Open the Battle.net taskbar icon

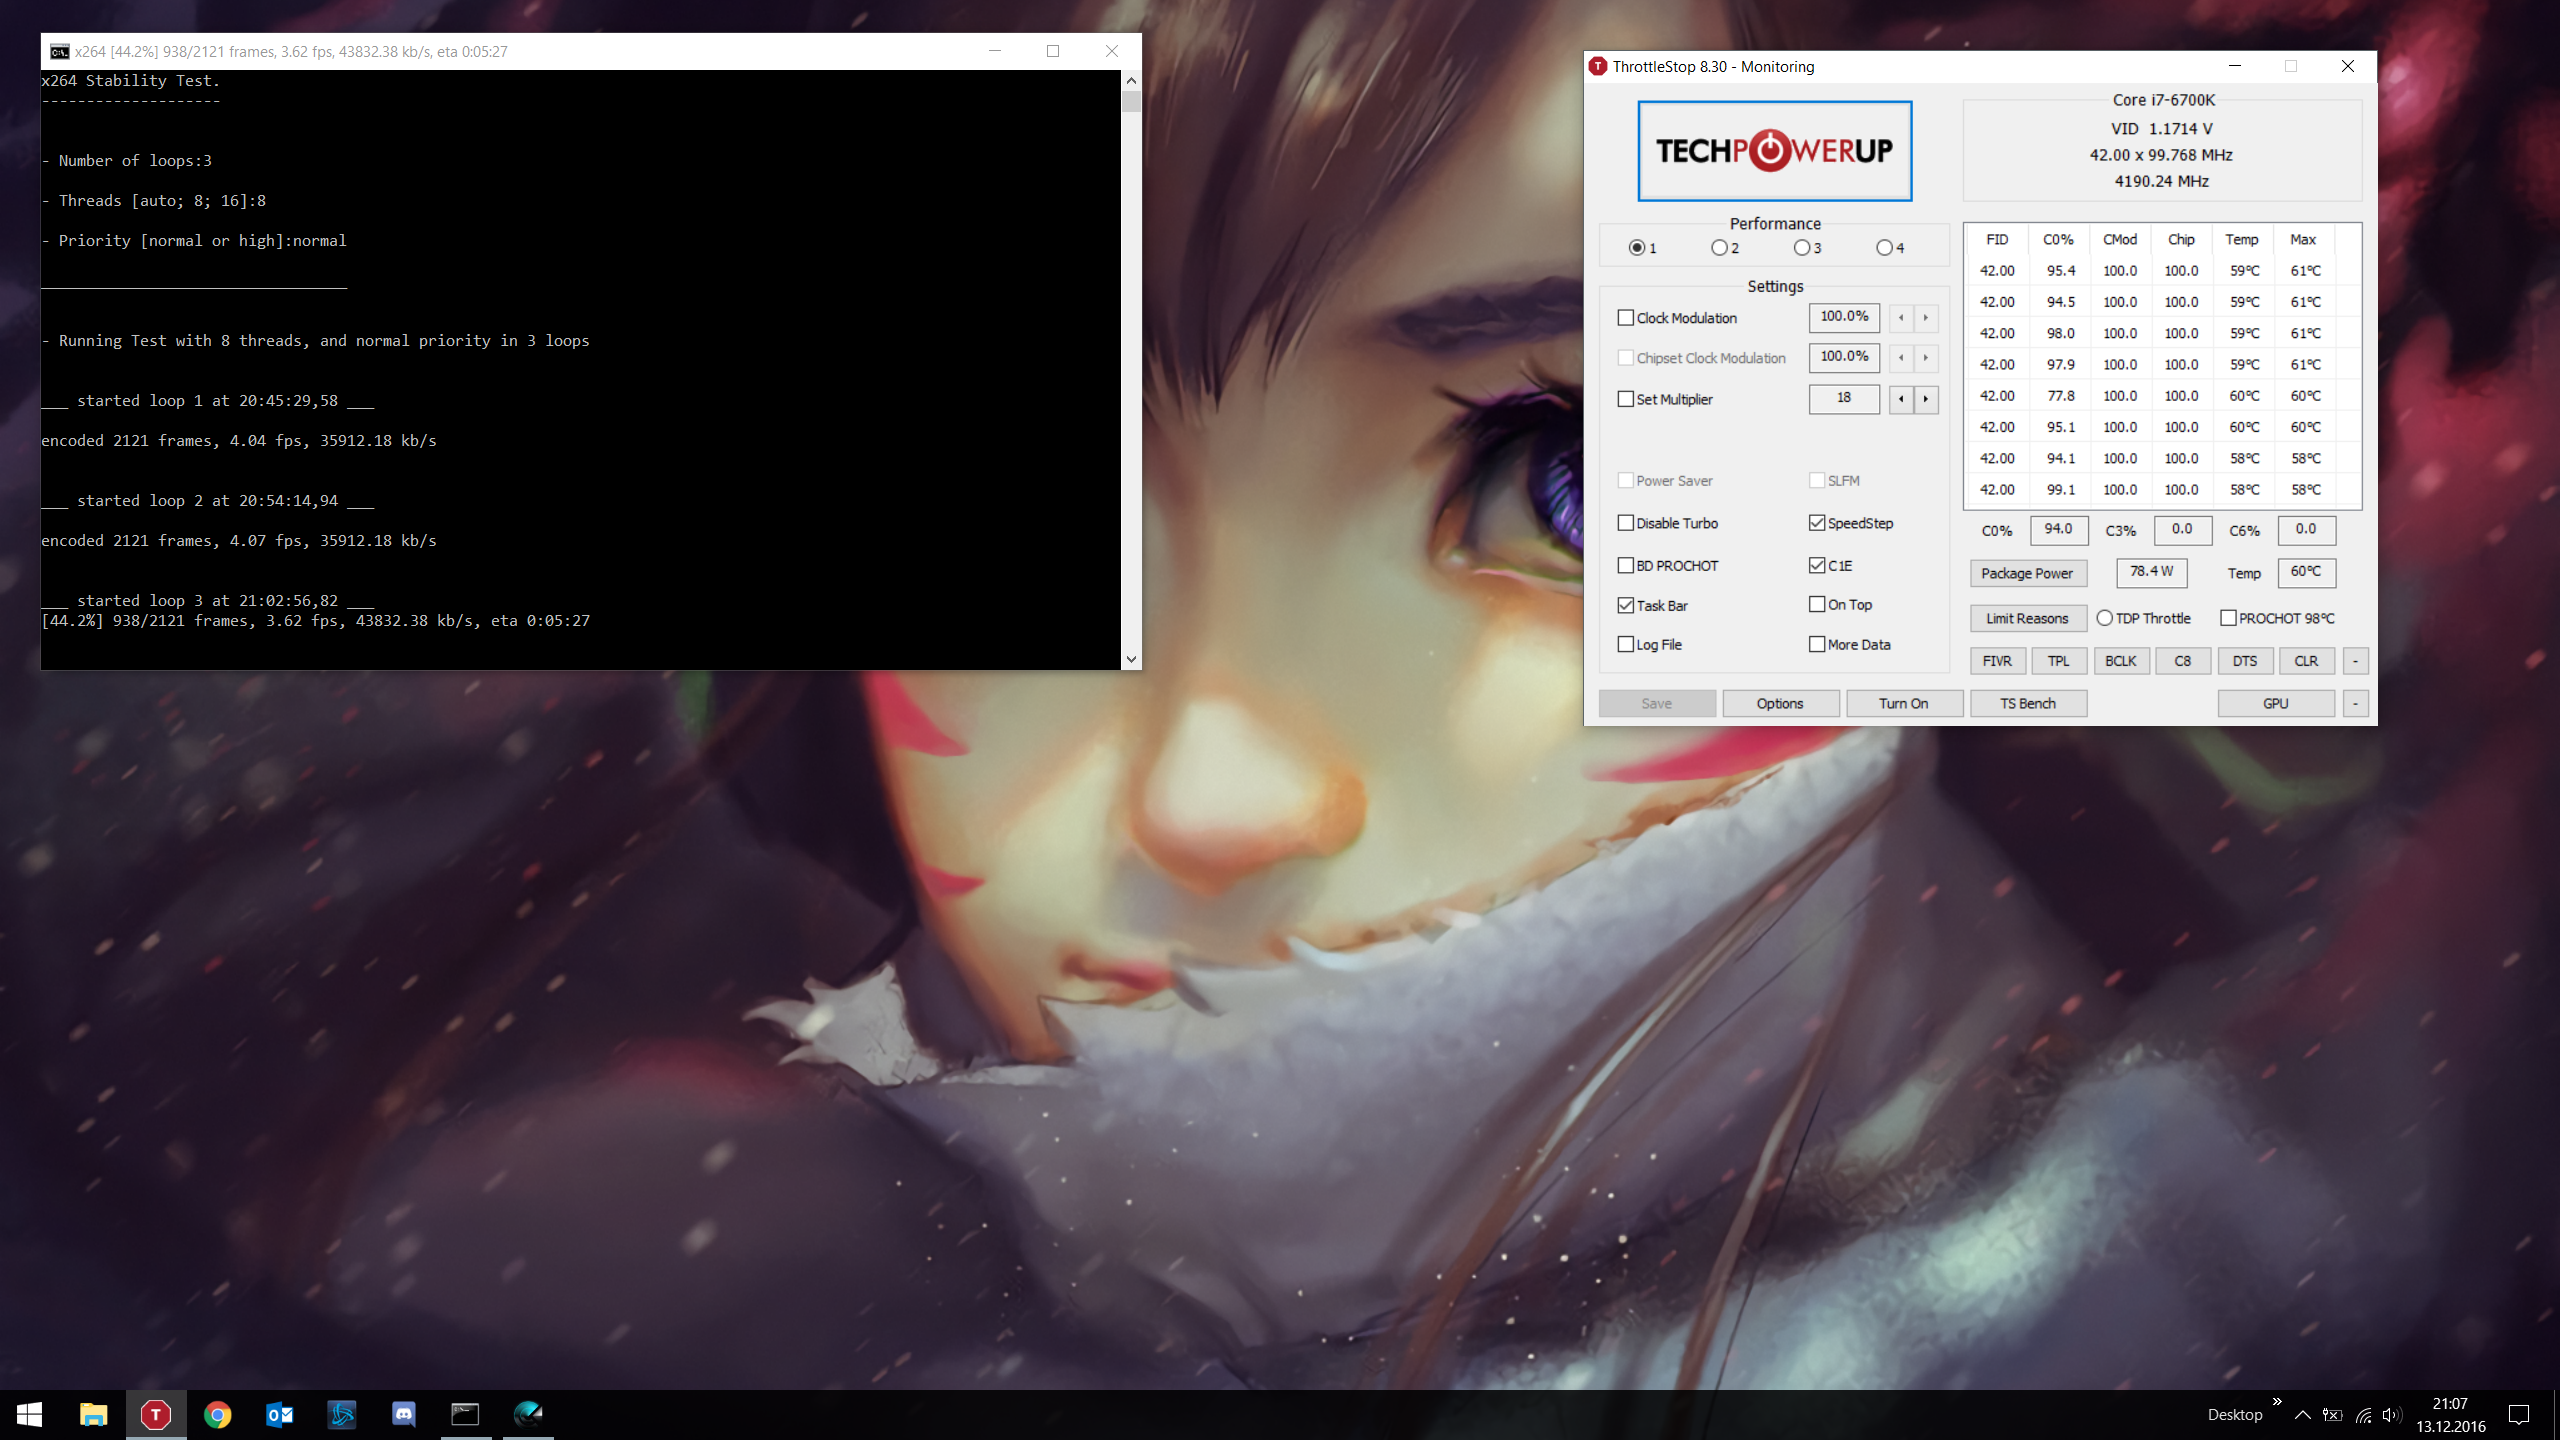[x=342, y=1414]
